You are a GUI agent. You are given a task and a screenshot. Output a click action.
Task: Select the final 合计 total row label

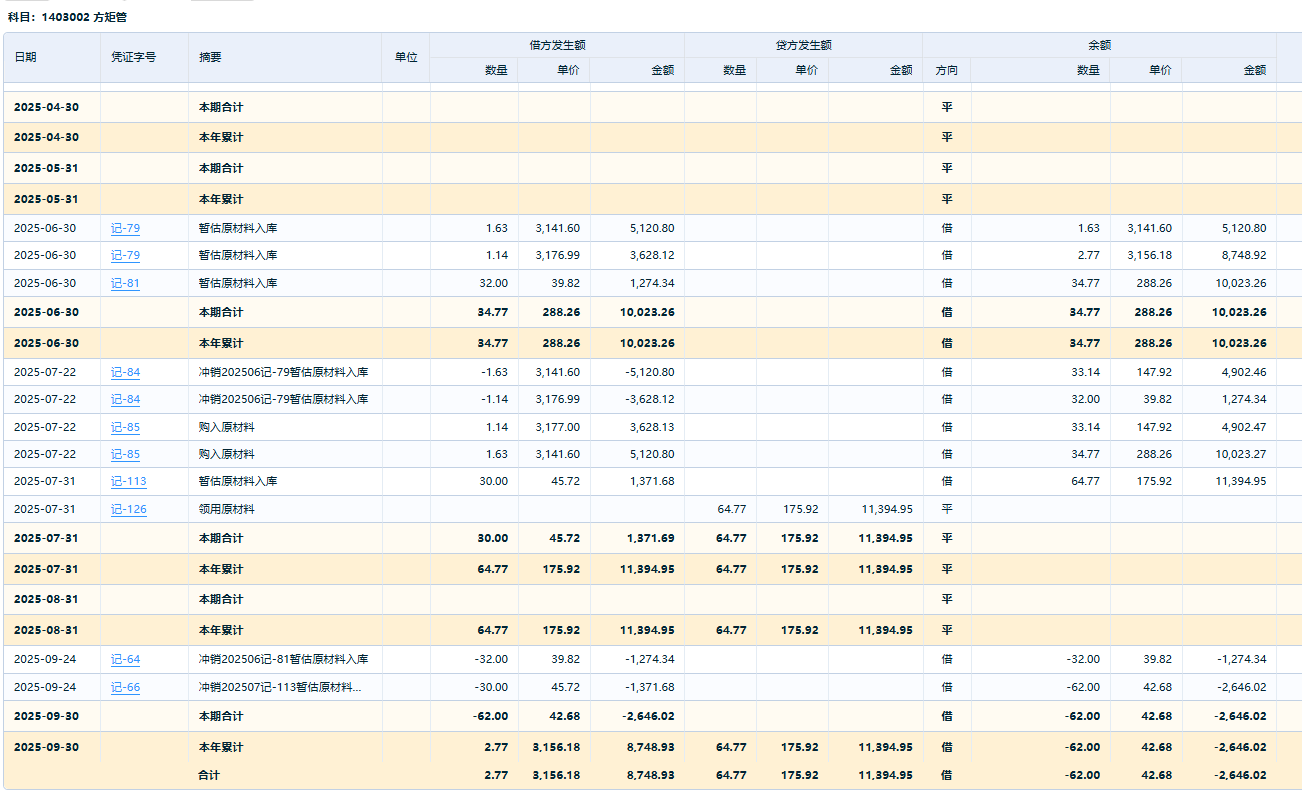pyautogui.click(x=209, y=776)
